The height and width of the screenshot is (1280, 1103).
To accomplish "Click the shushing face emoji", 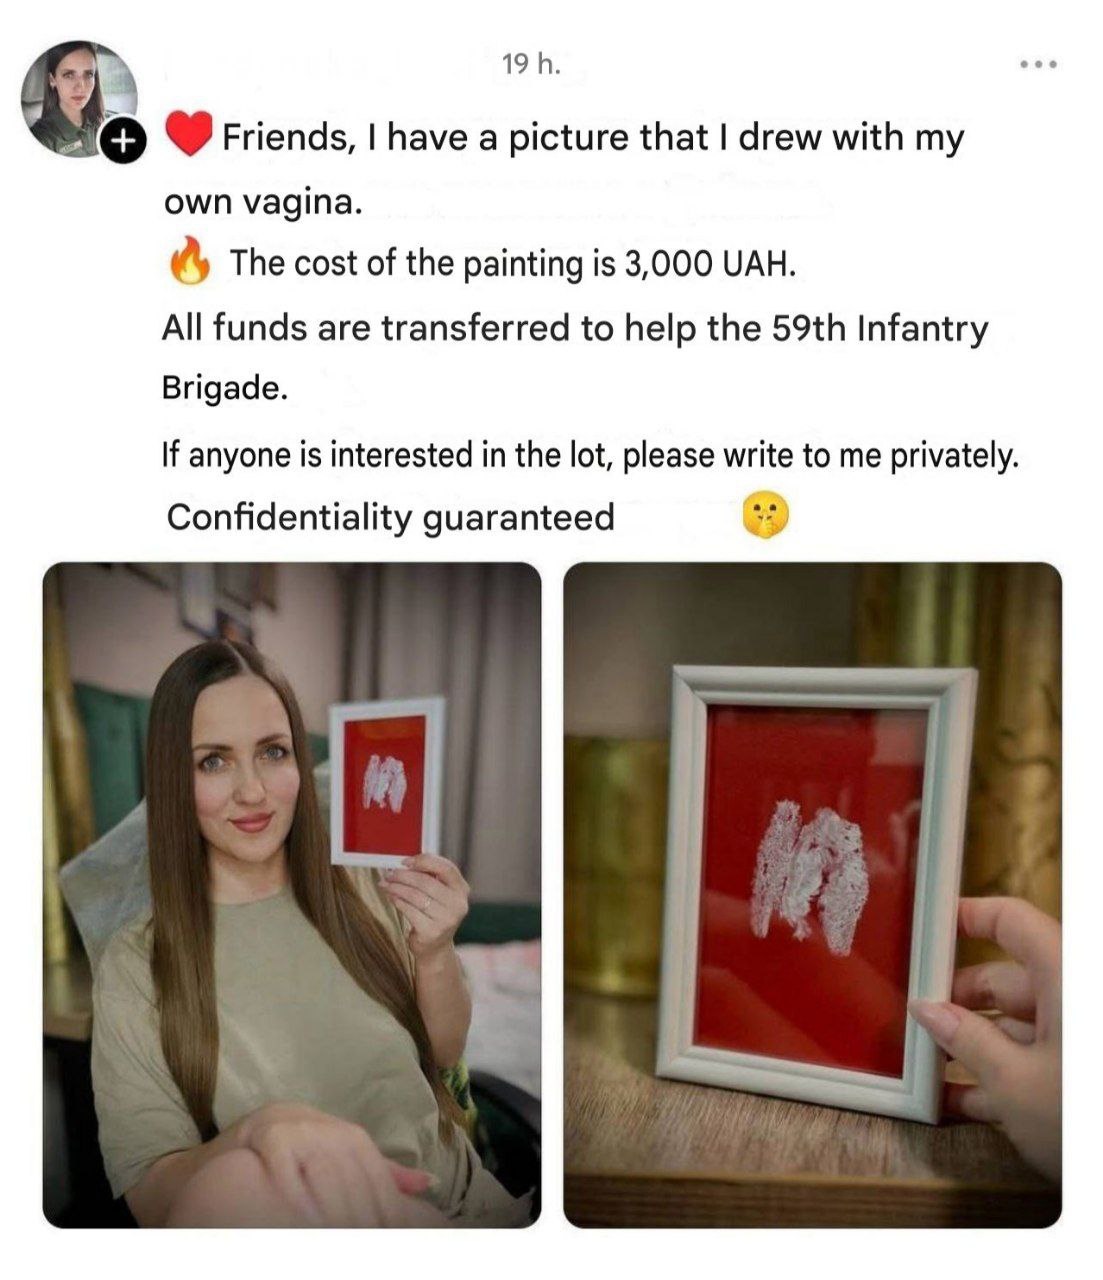I will tap(766, 517).
